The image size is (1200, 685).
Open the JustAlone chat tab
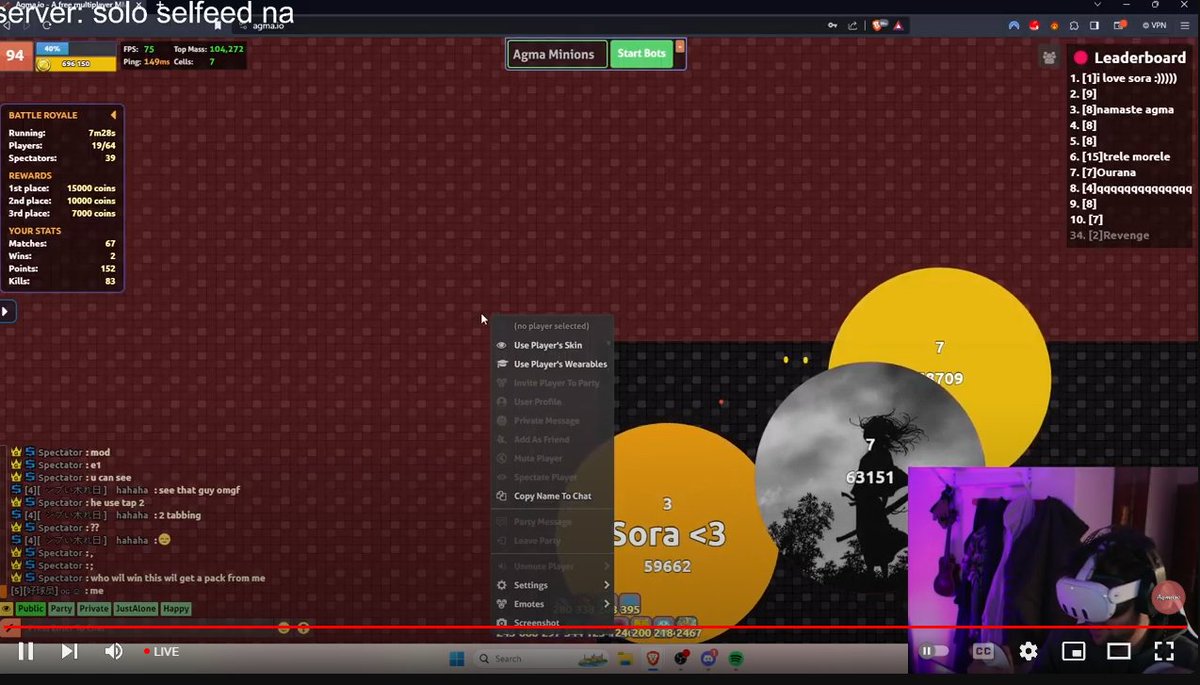(x=135, y=608)
